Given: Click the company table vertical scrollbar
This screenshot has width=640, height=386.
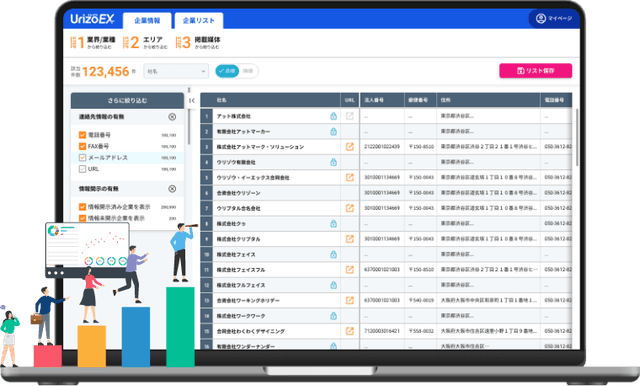Looking at the screenshot, I should [577, 137].
